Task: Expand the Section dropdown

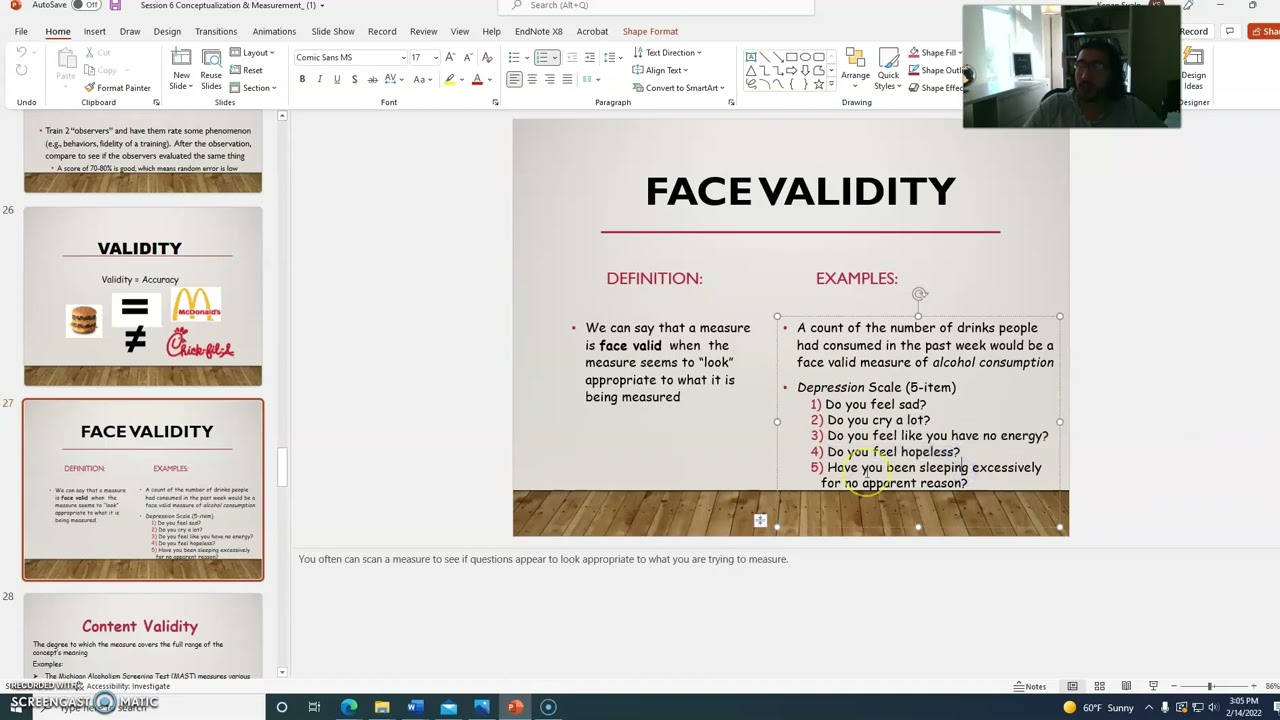Action: 252,88
